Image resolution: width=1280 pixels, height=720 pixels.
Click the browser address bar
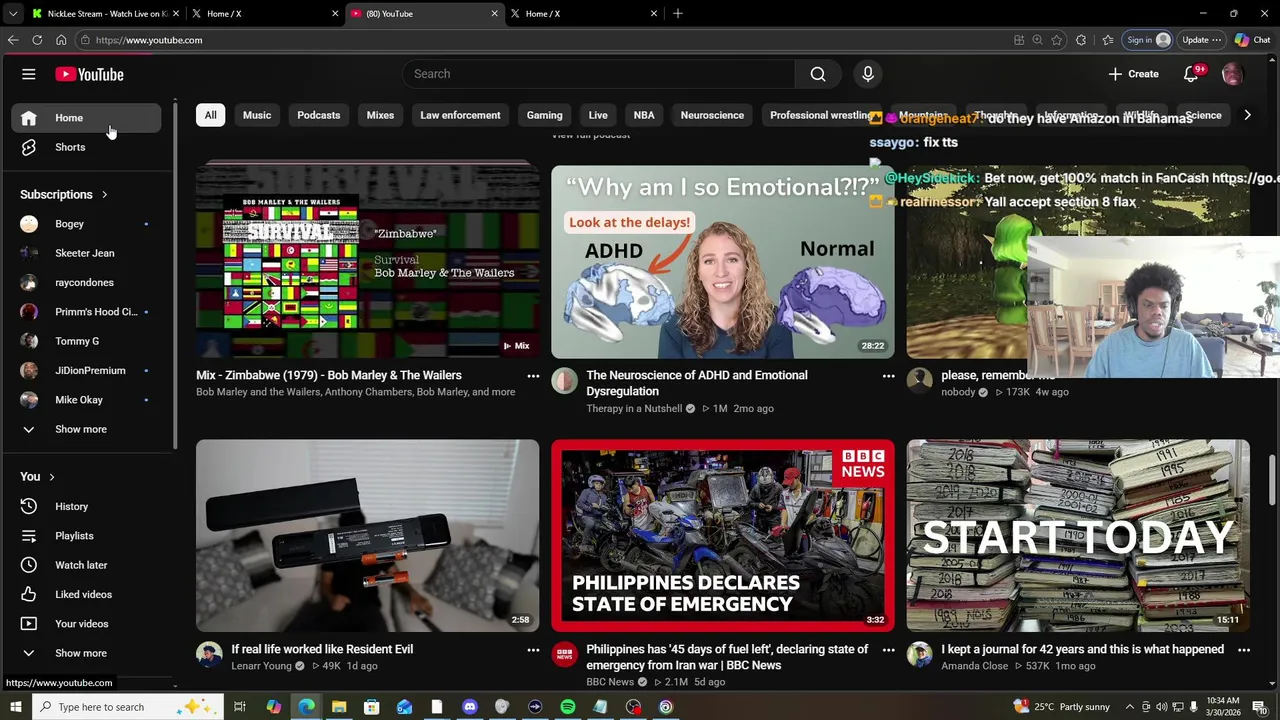[x=540, y=40]
